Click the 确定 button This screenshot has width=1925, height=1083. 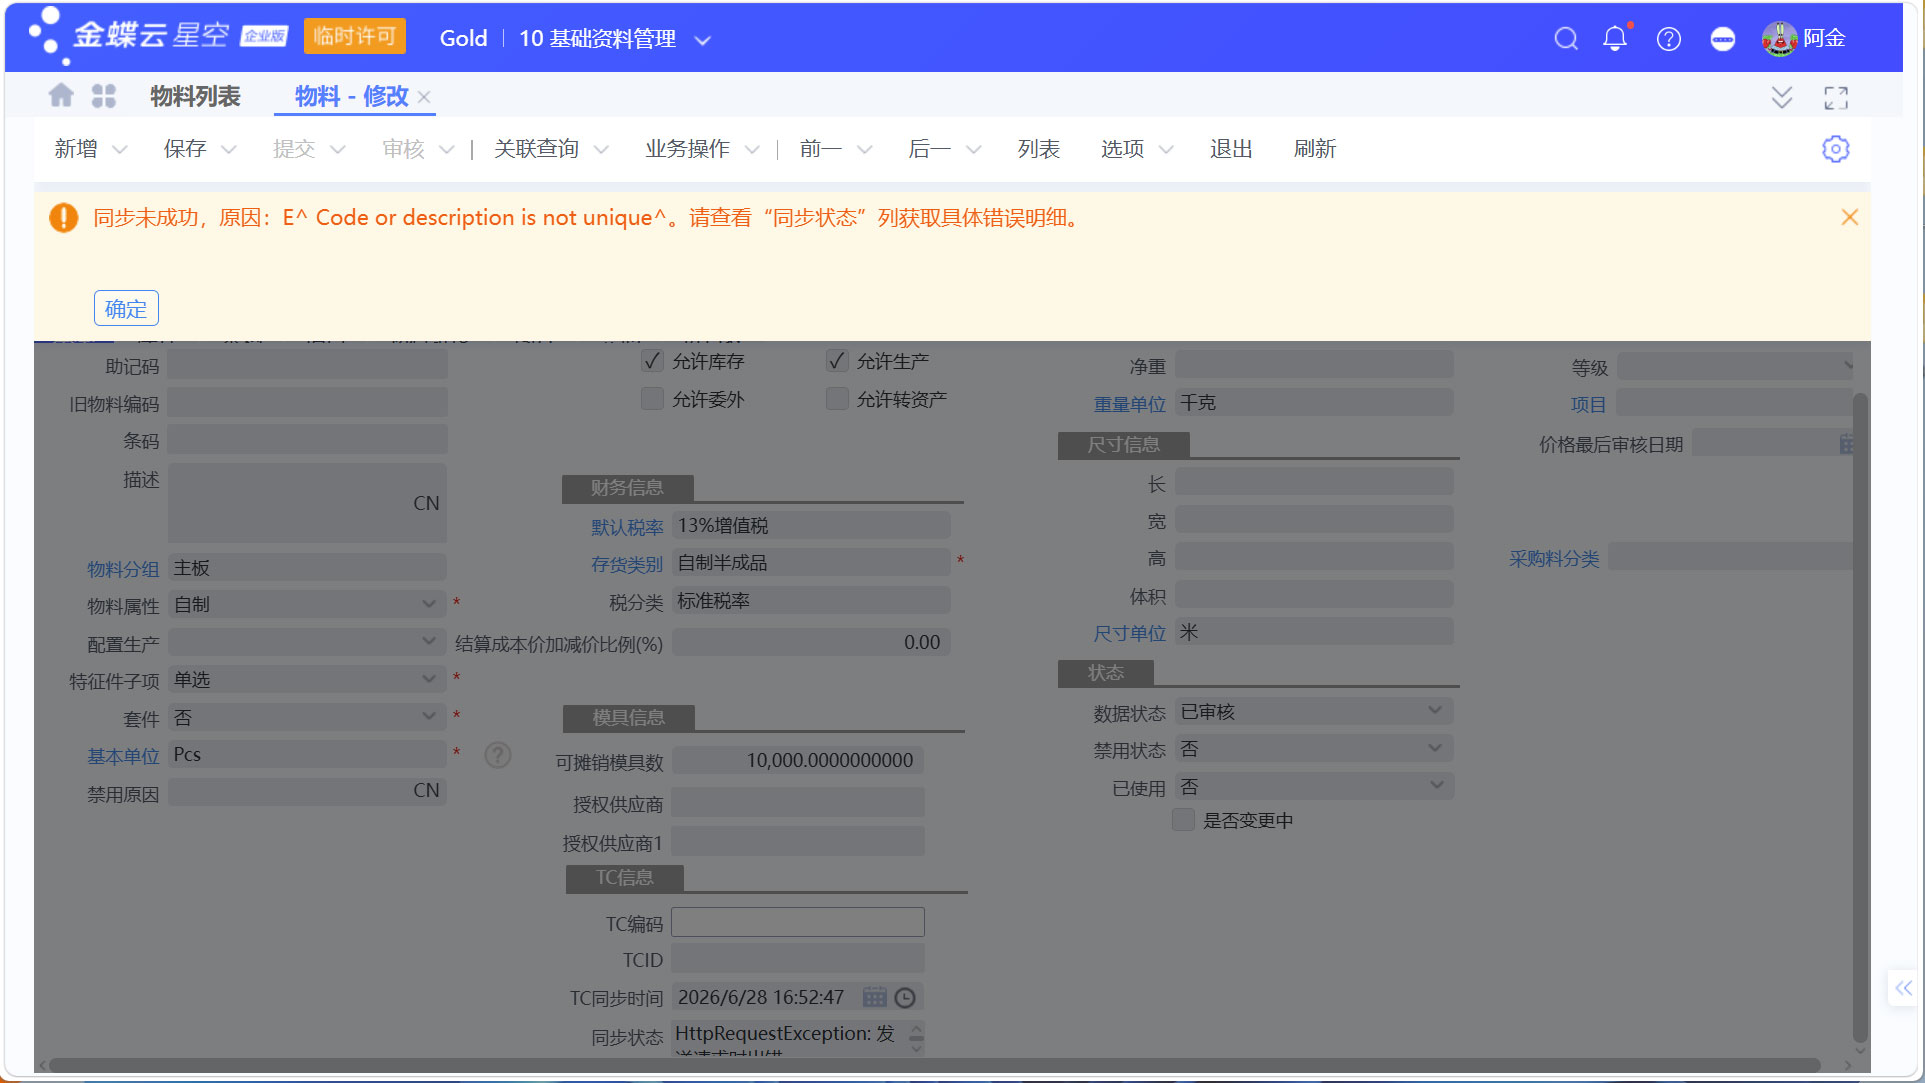[x=126, y=308]
